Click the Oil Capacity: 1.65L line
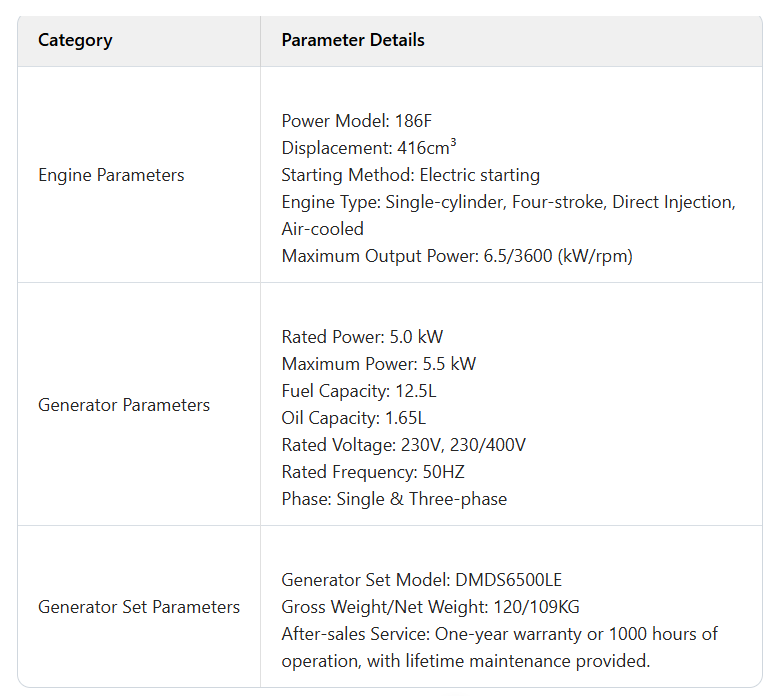This screenshot has width=774, height=696. [x=353, y=418]
